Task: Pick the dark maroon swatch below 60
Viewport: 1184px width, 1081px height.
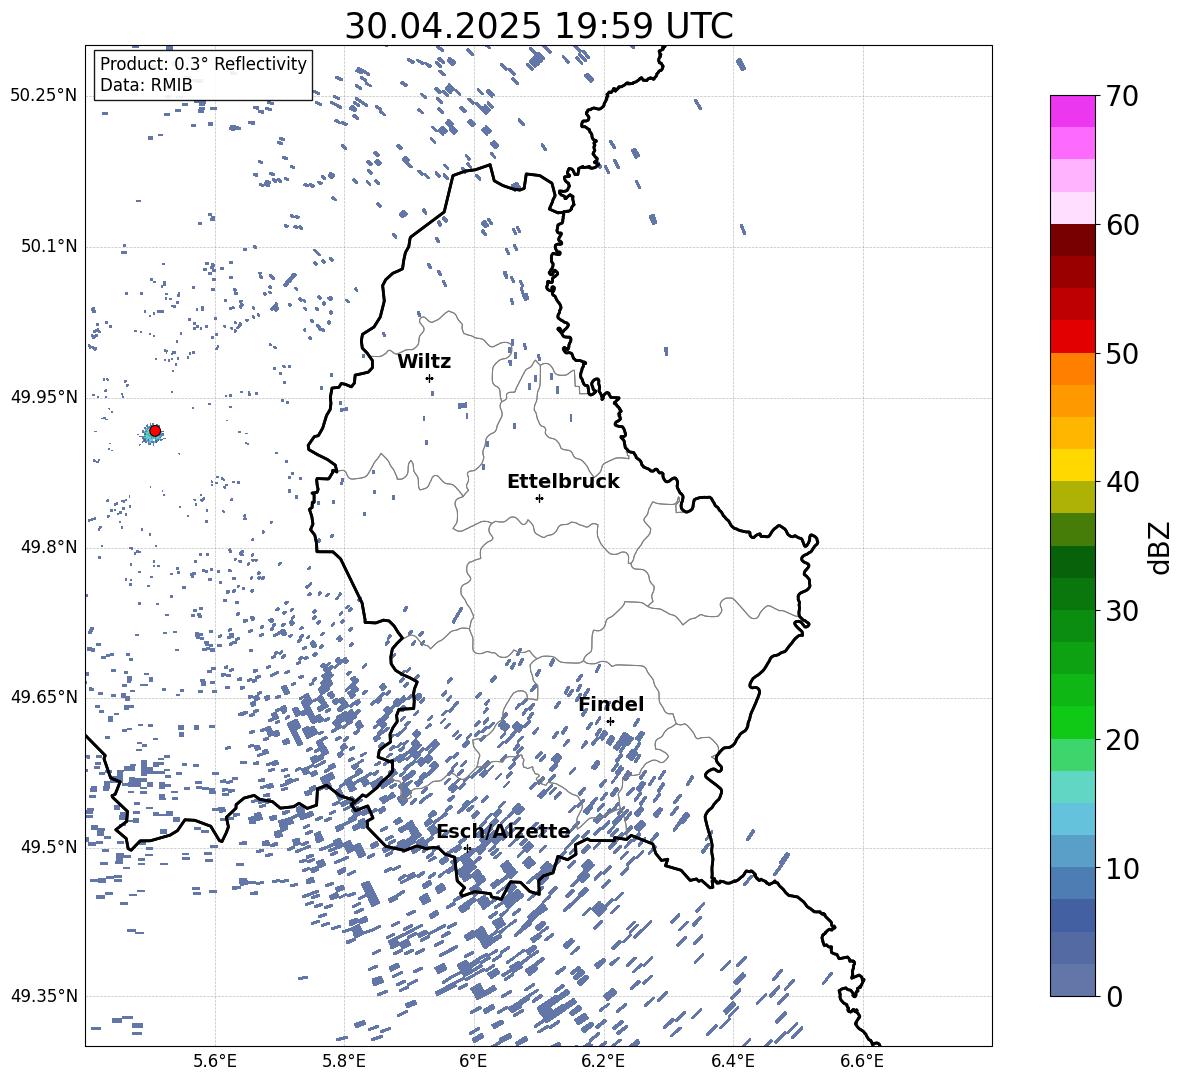Action: [1073, 240]
